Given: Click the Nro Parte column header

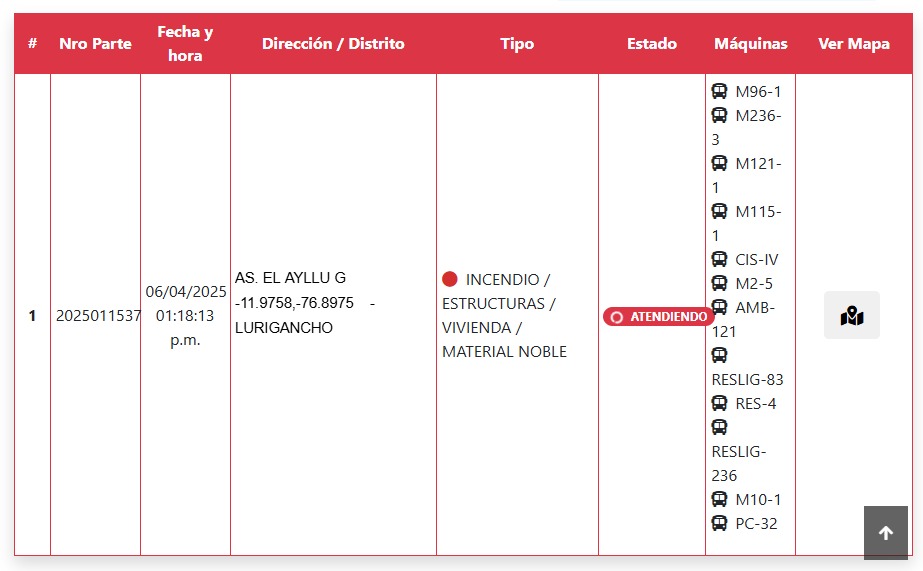Looking at the screenshot, I should [95, 44].
